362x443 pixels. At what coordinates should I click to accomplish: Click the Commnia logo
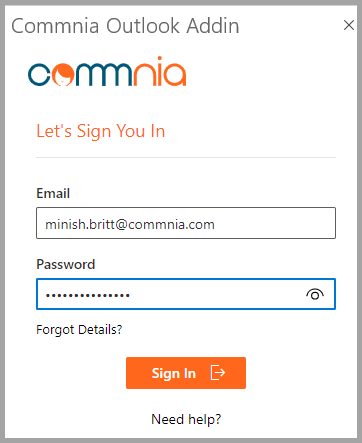[x=107, y=71]
